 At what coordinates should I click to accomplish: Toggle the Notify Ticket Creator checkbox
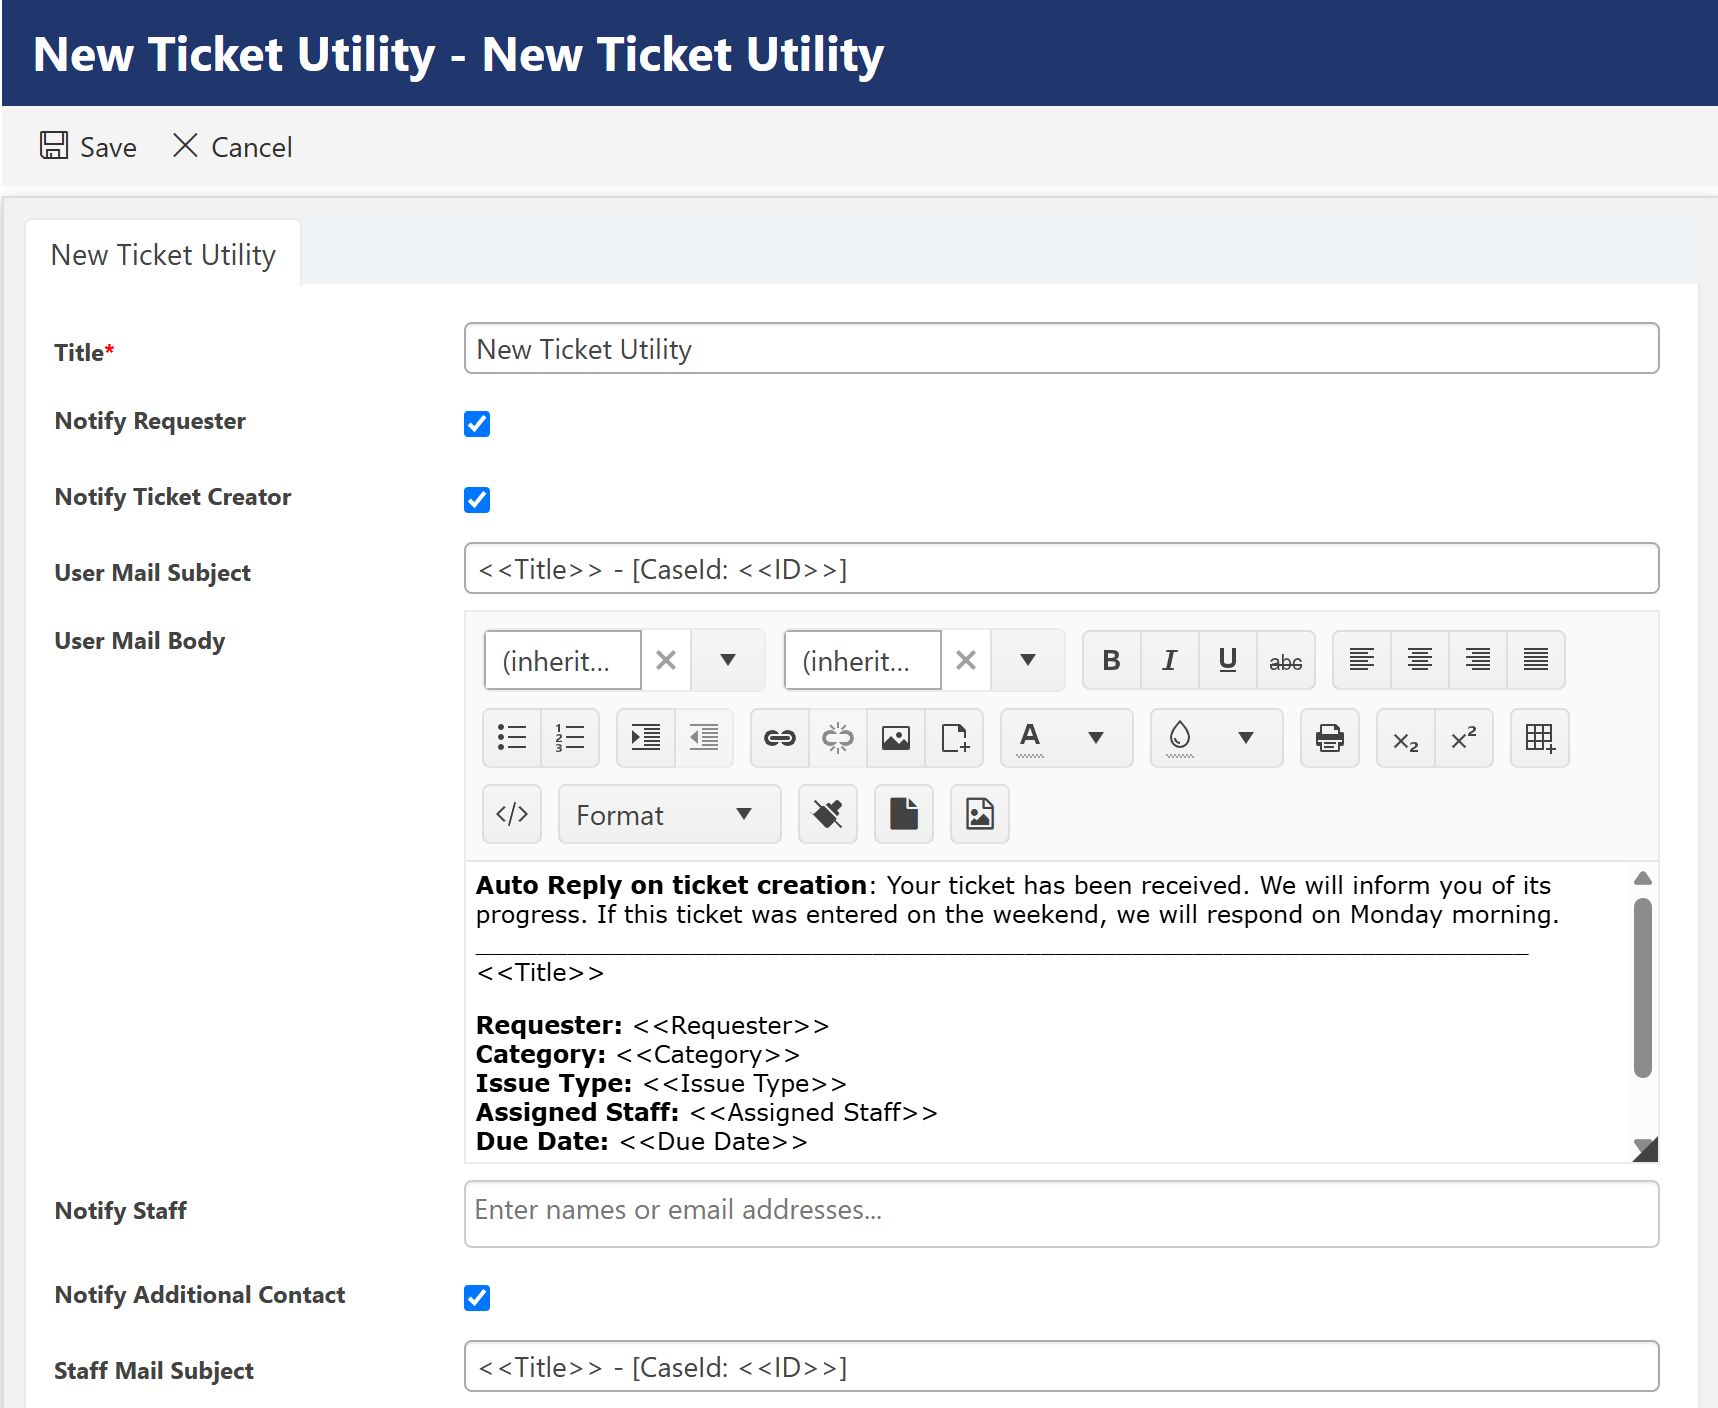coord(477,500)
